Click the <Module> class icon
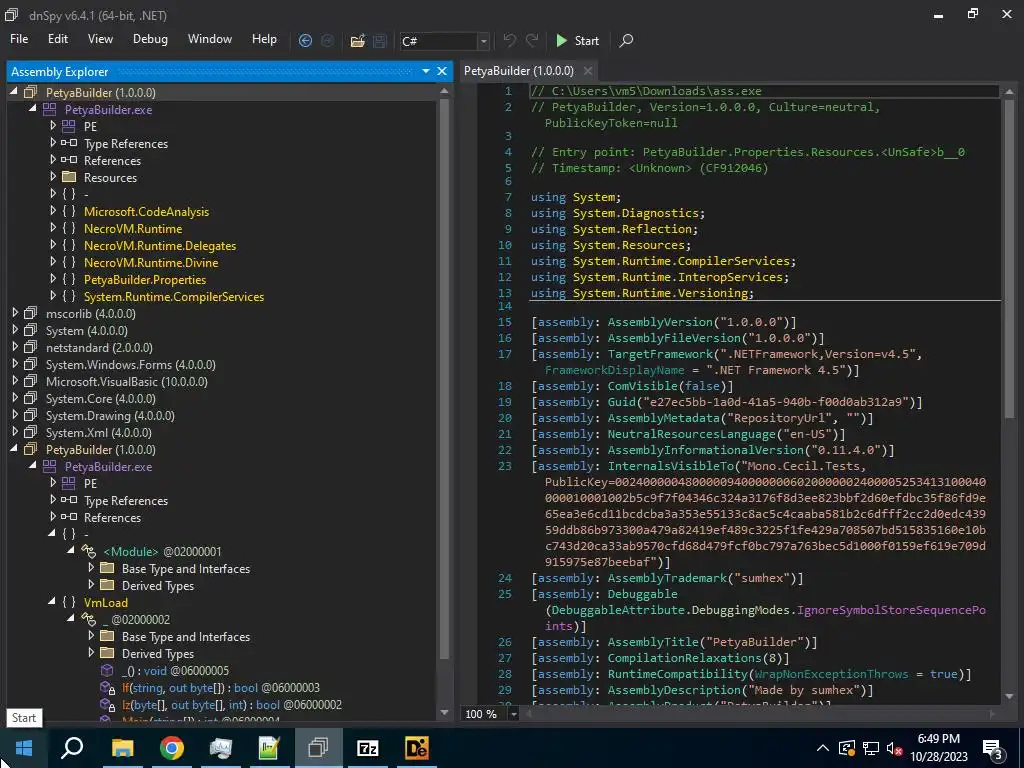Viewport: 1024px width, 768px height. (x=89, y=551)
